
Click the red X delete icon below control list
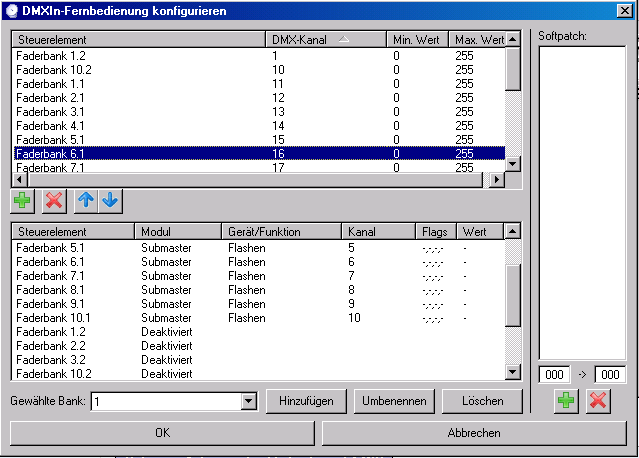(x=54, y=200)
